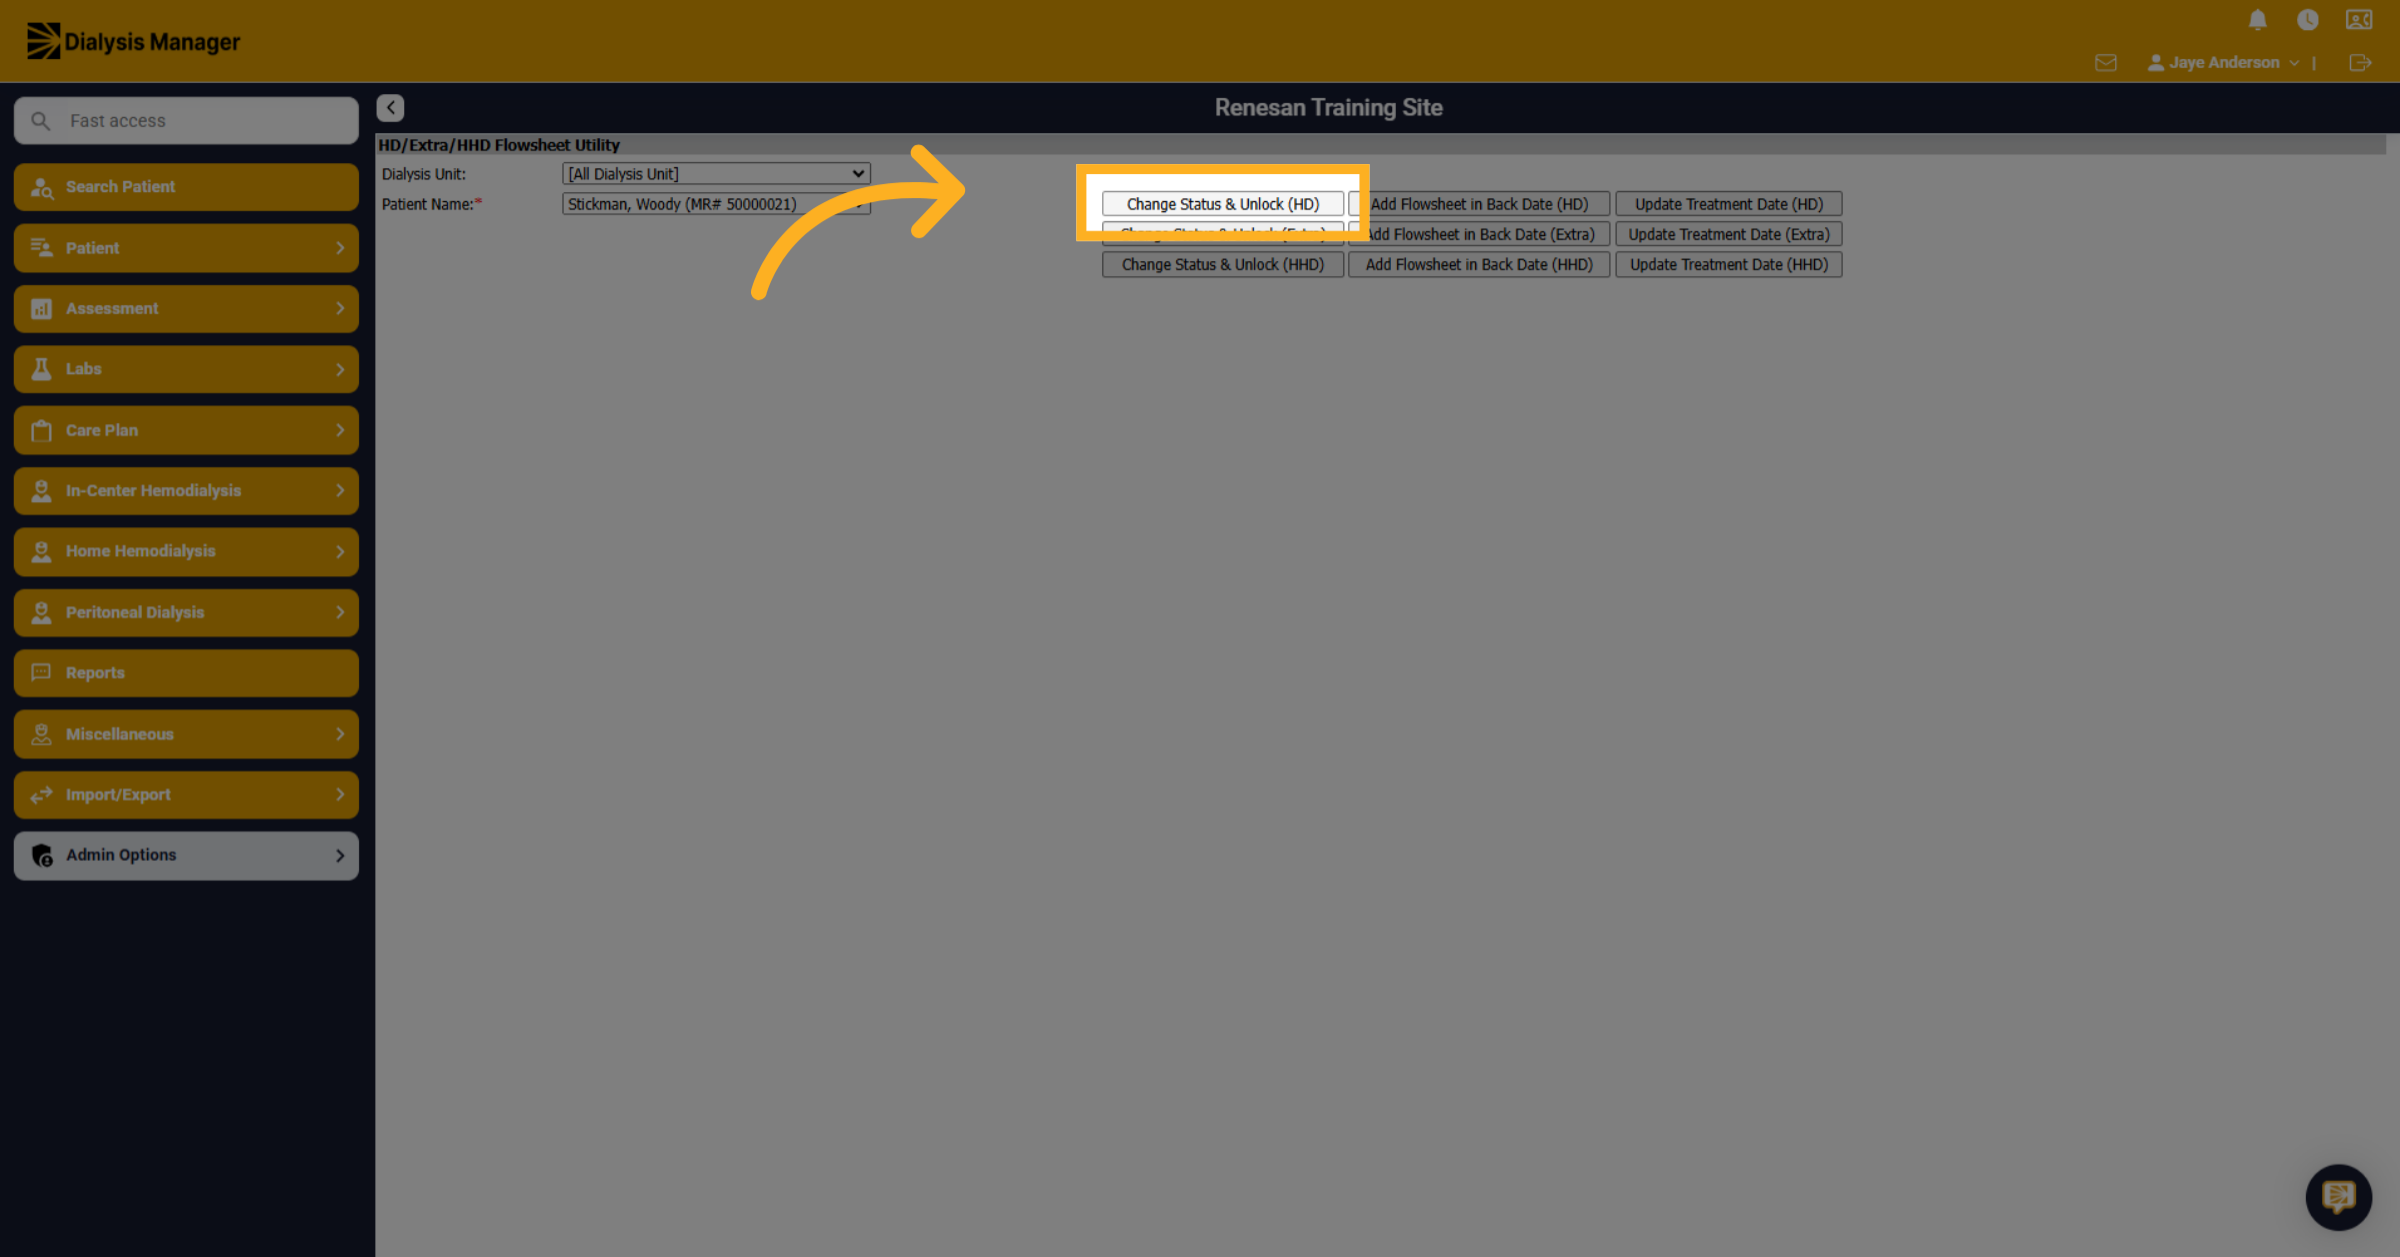Click the Reports icon in the sidebar

click(x=41, y=672)
